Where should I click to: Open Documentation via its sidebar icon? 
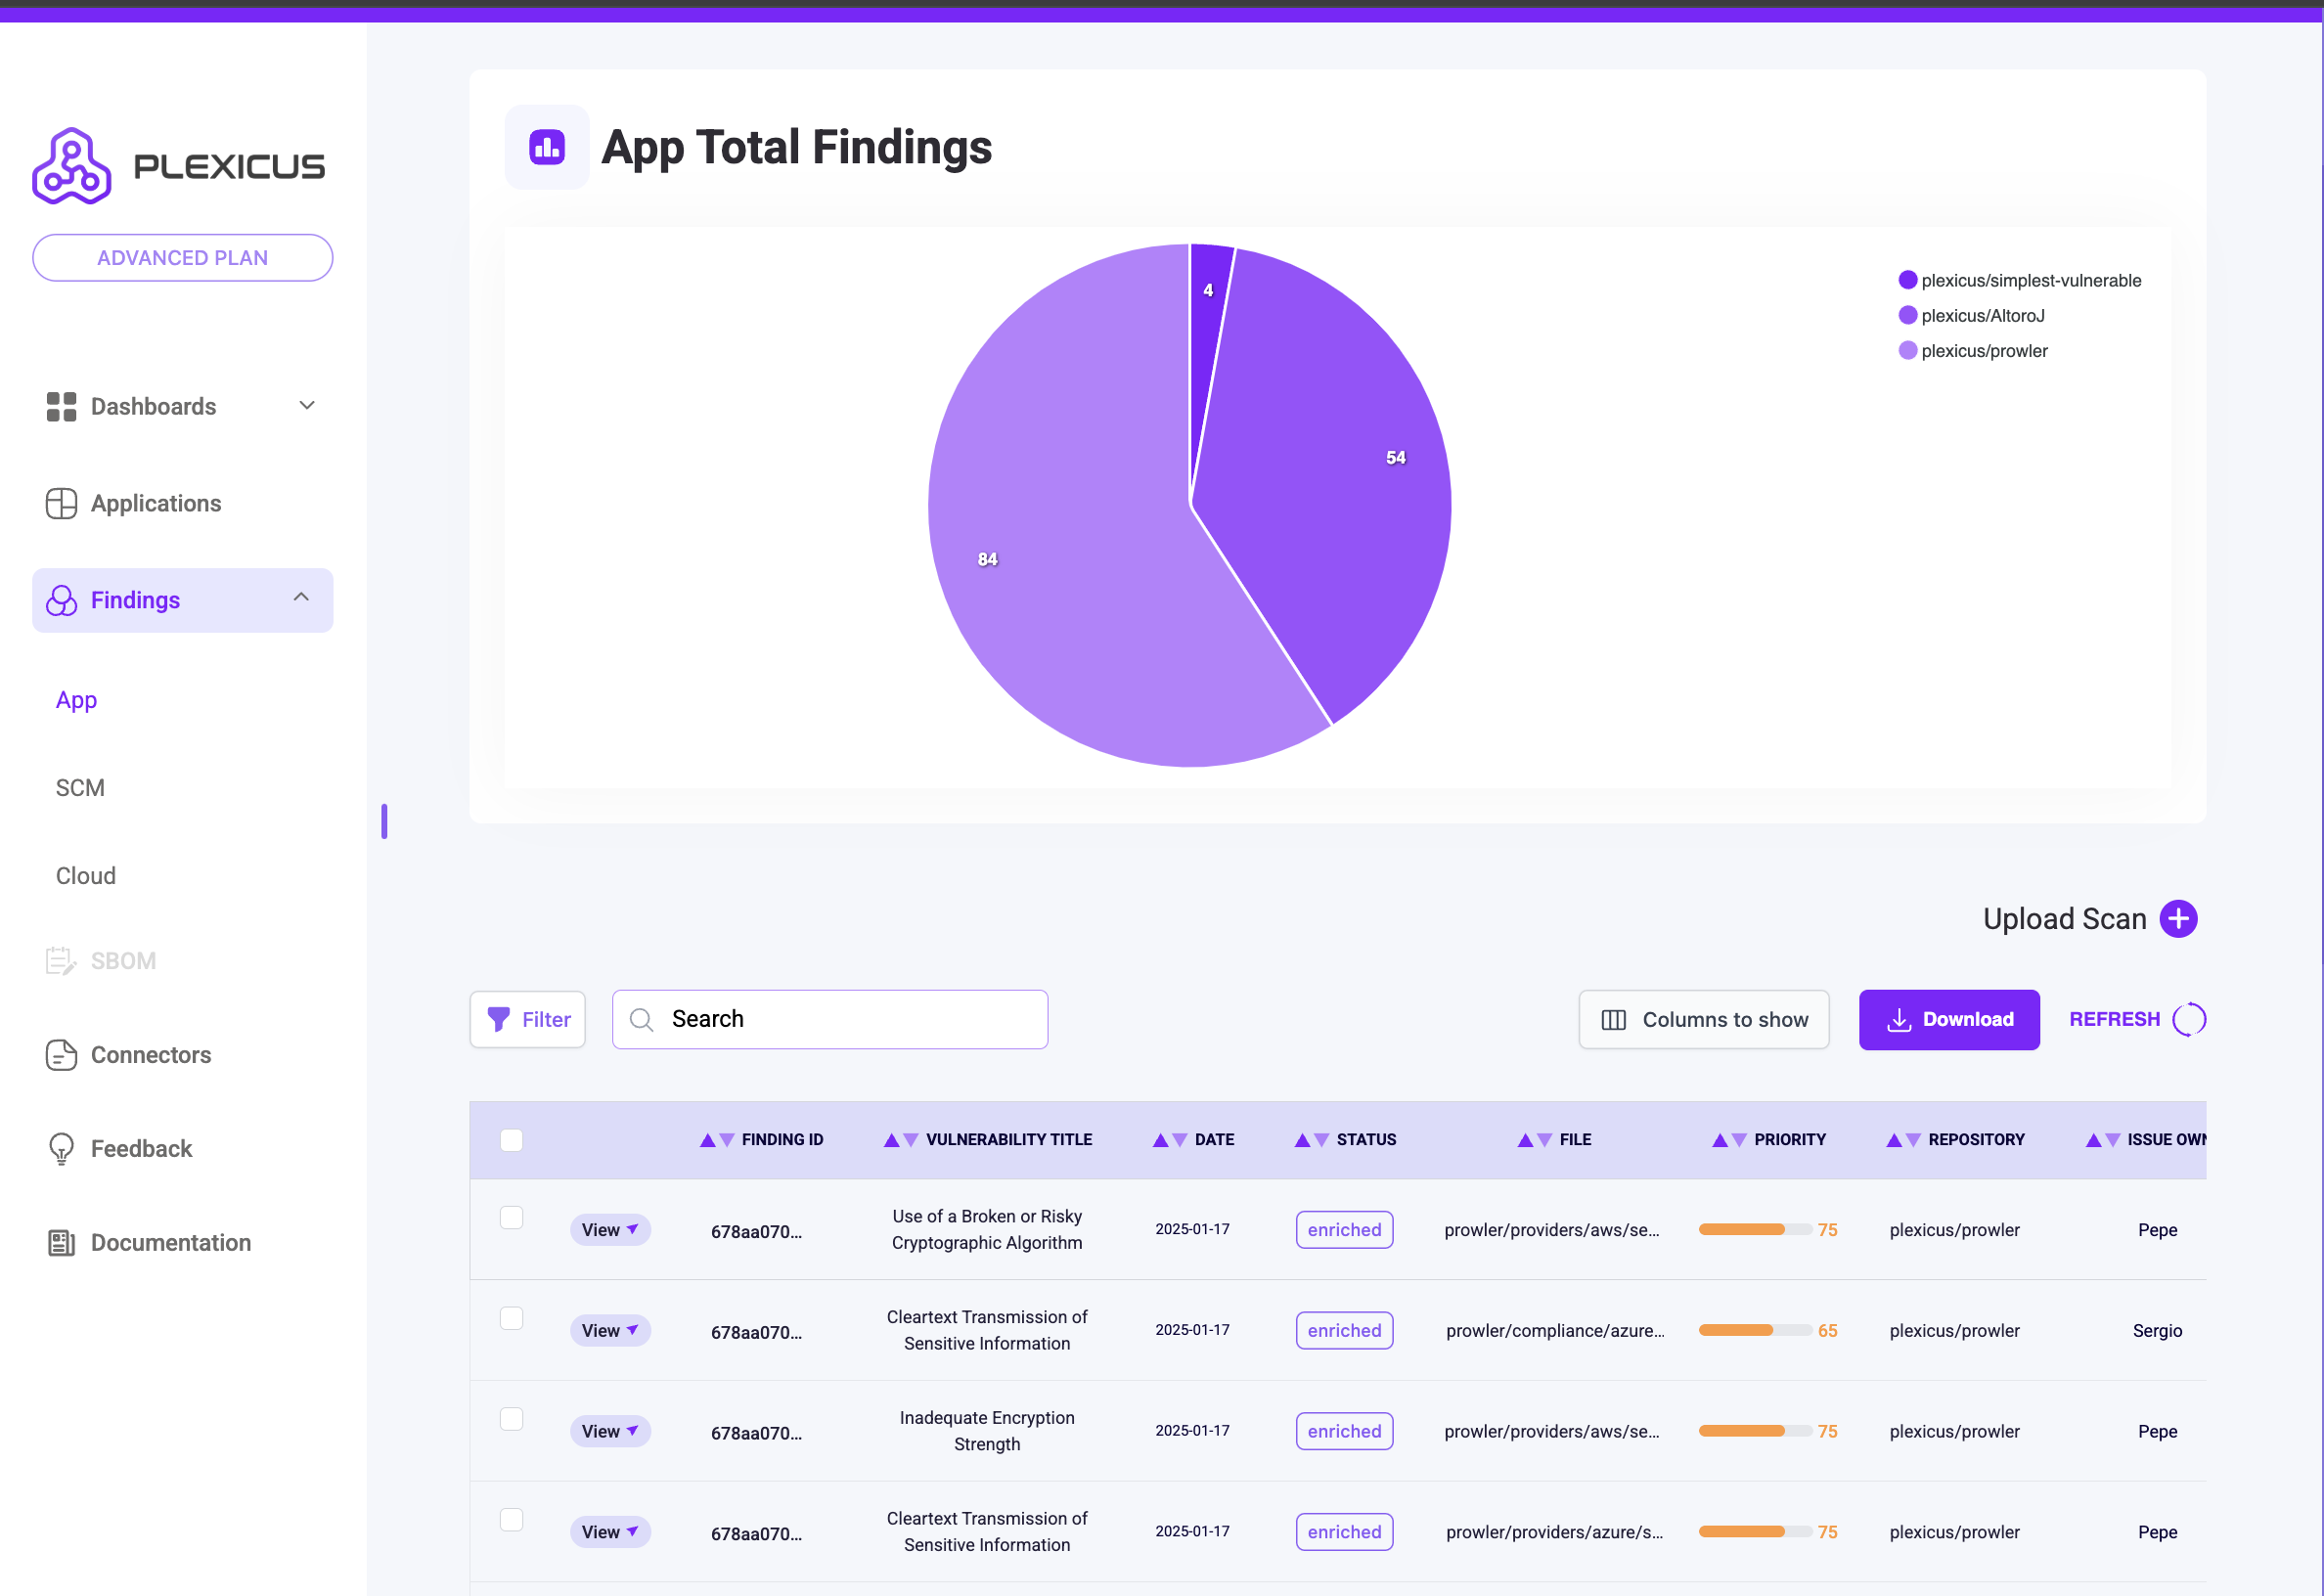61,1242
